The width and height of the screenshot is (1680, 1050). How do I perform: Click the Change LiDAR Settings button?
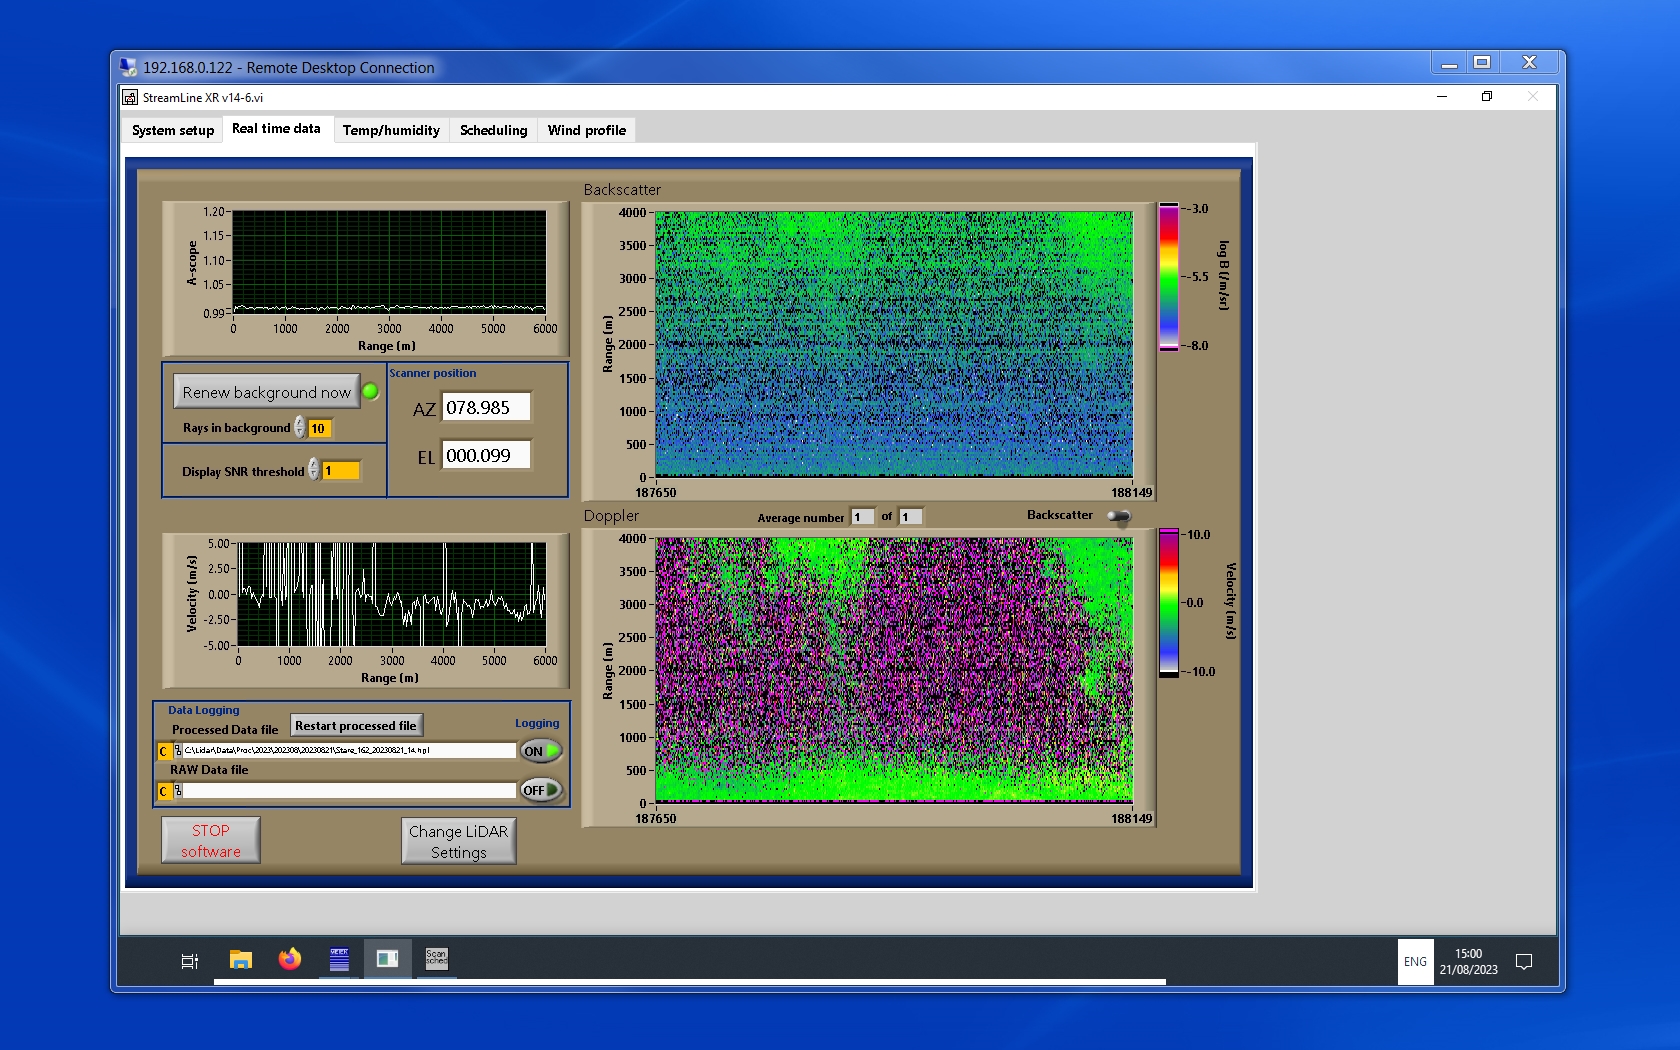458,841
